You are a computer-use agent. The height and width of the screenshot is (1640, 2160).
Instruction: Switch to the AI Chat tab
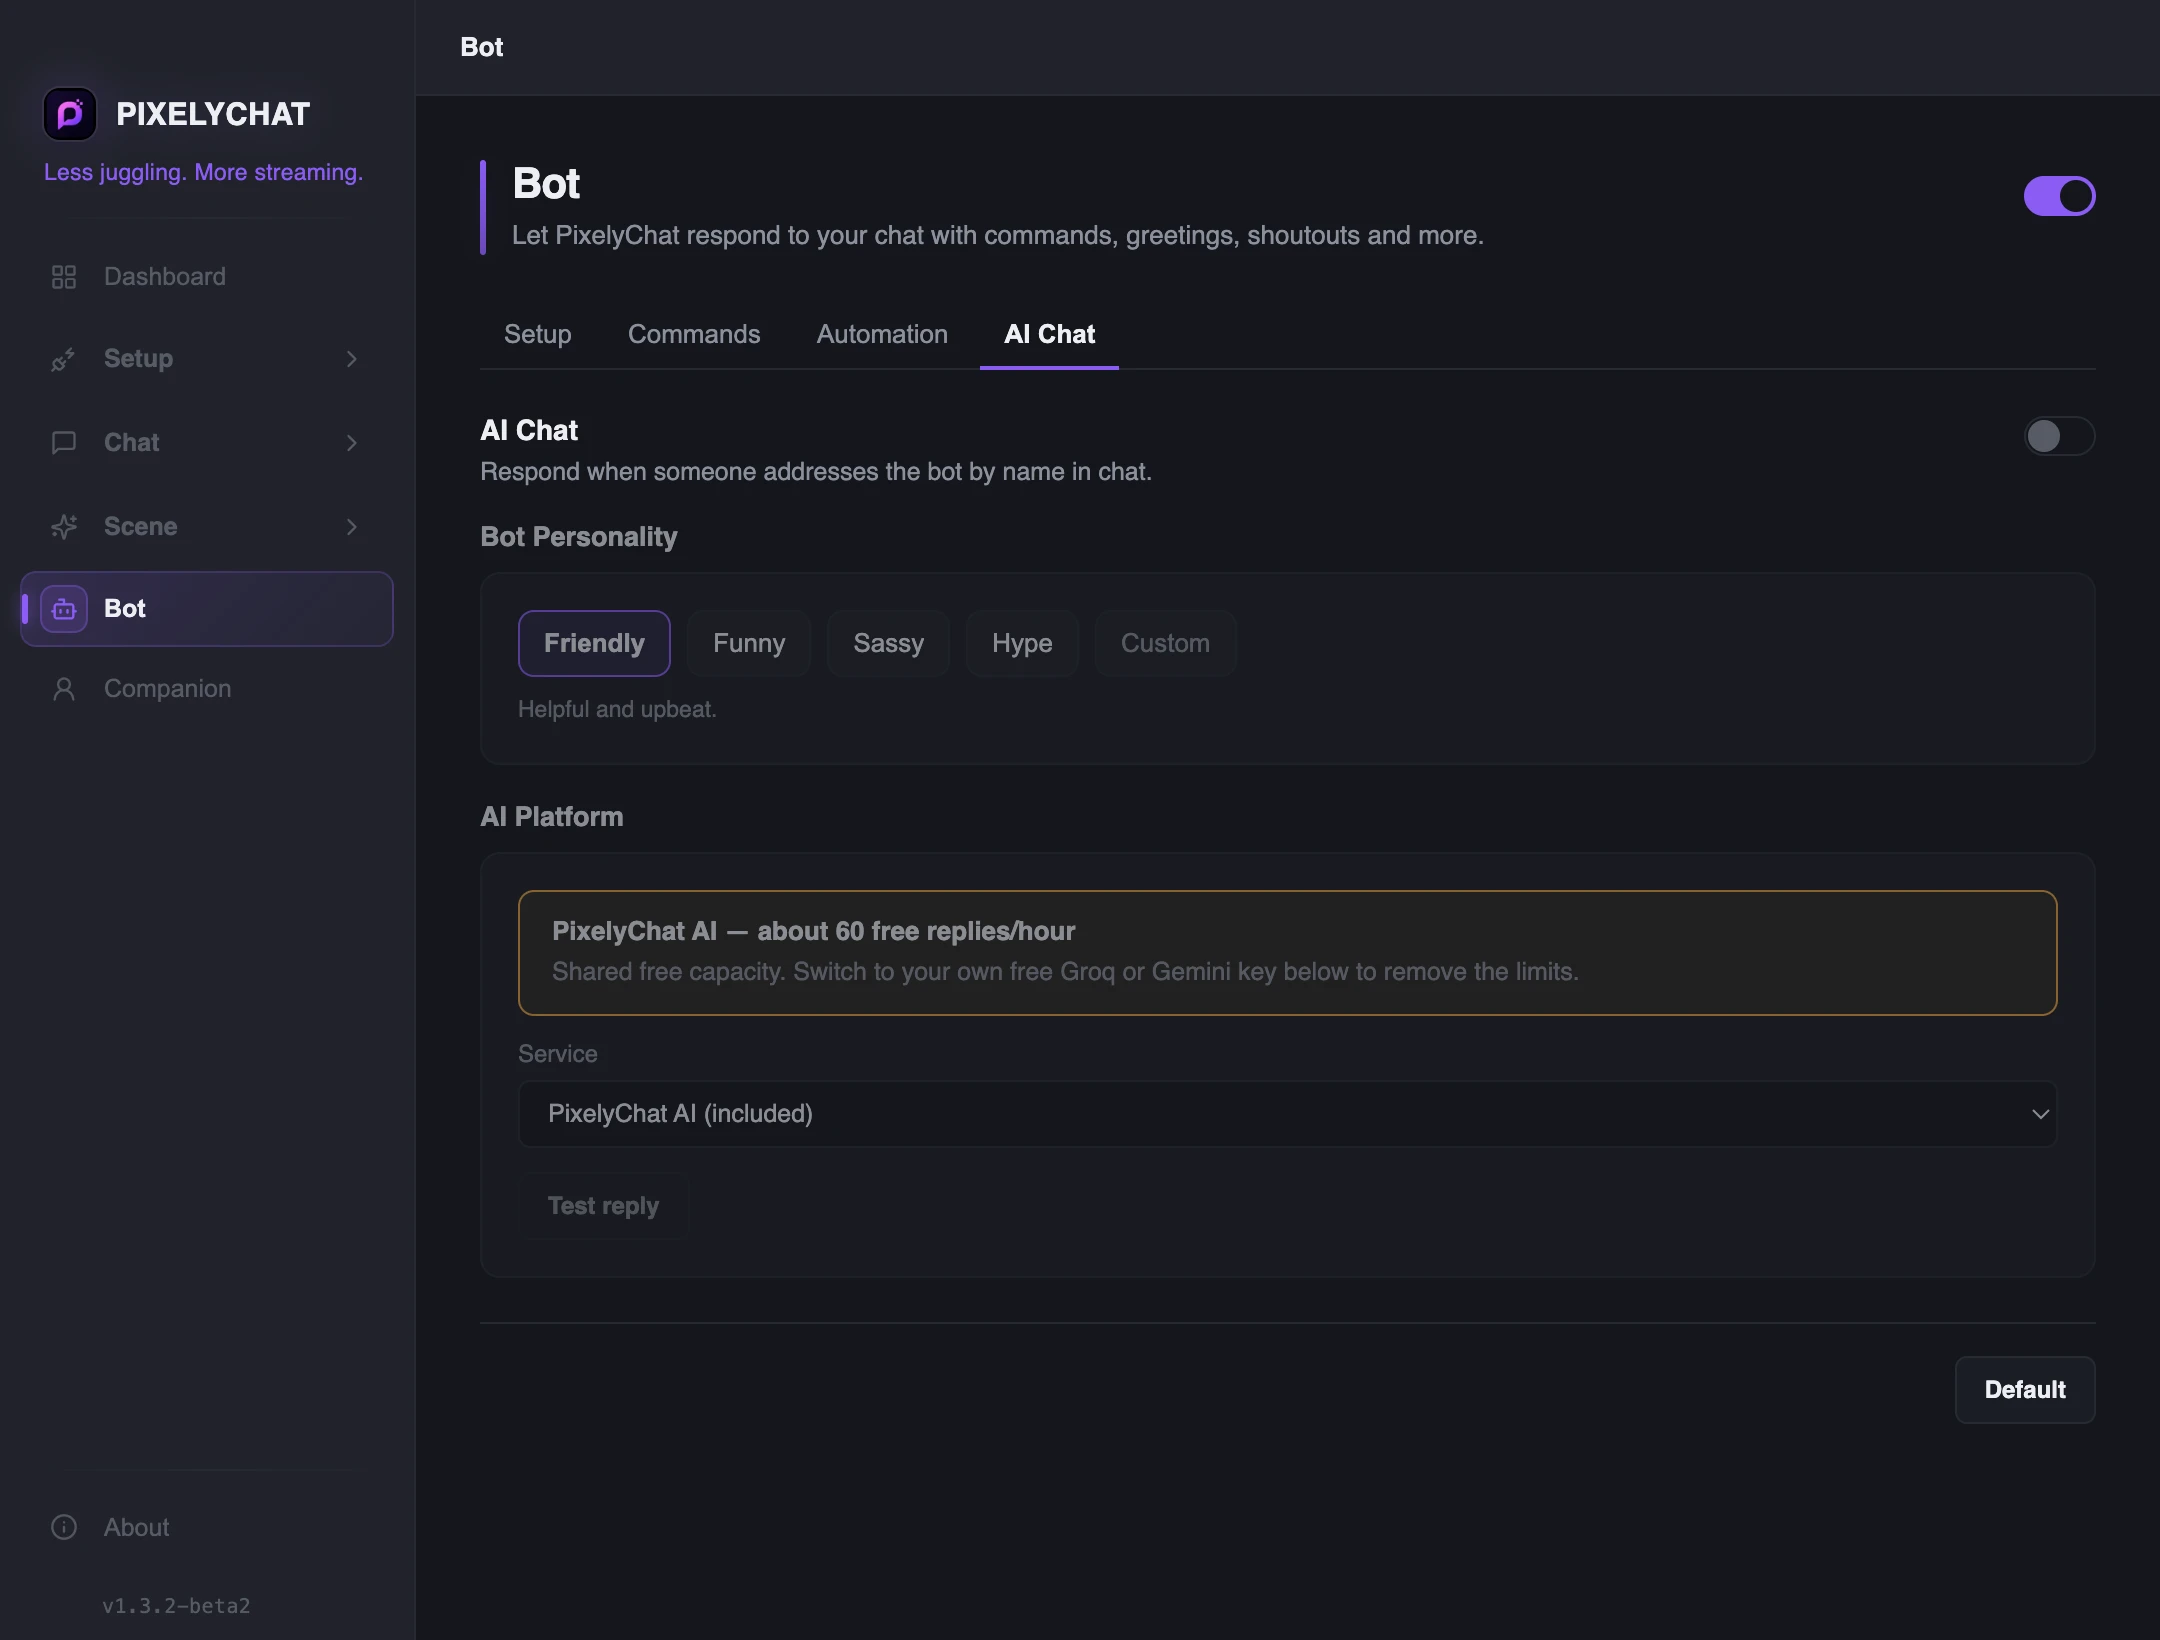coord(1049,334)
